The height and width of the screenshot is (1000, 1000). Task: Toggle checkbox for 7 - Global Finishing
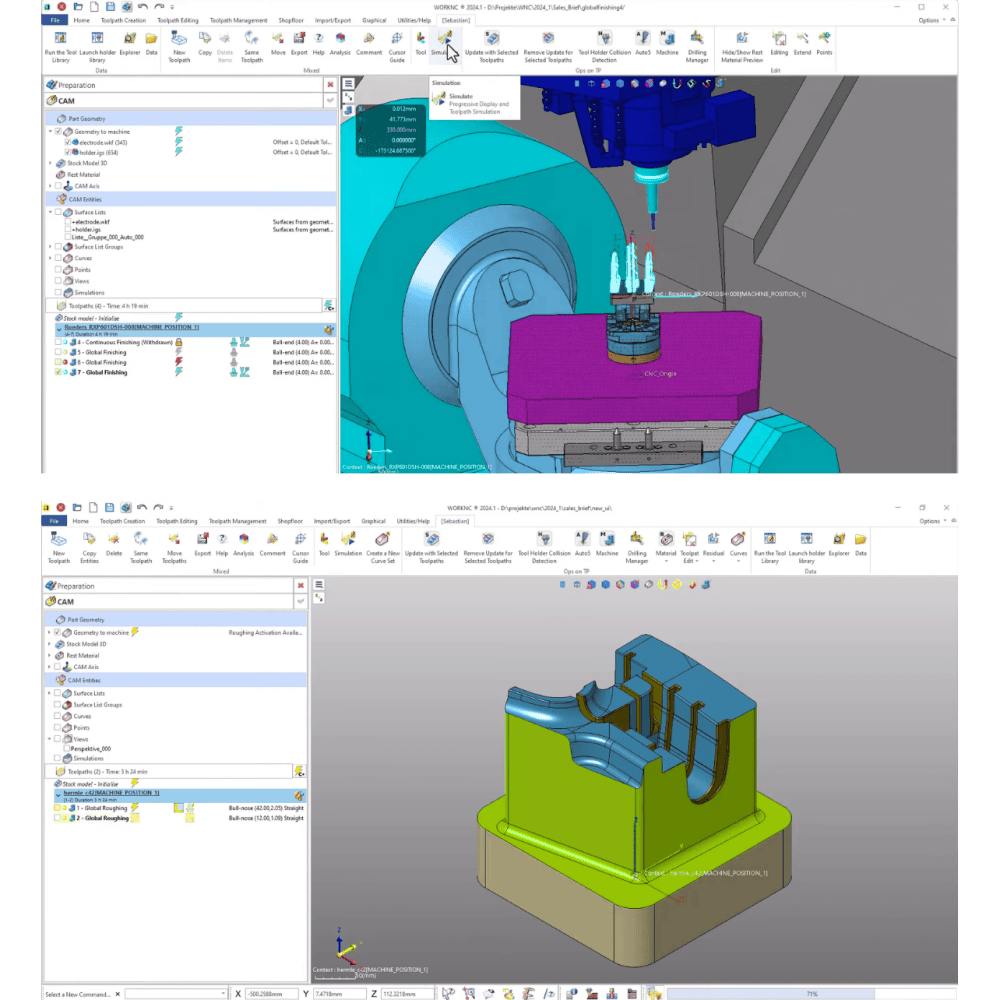[58, 372]
